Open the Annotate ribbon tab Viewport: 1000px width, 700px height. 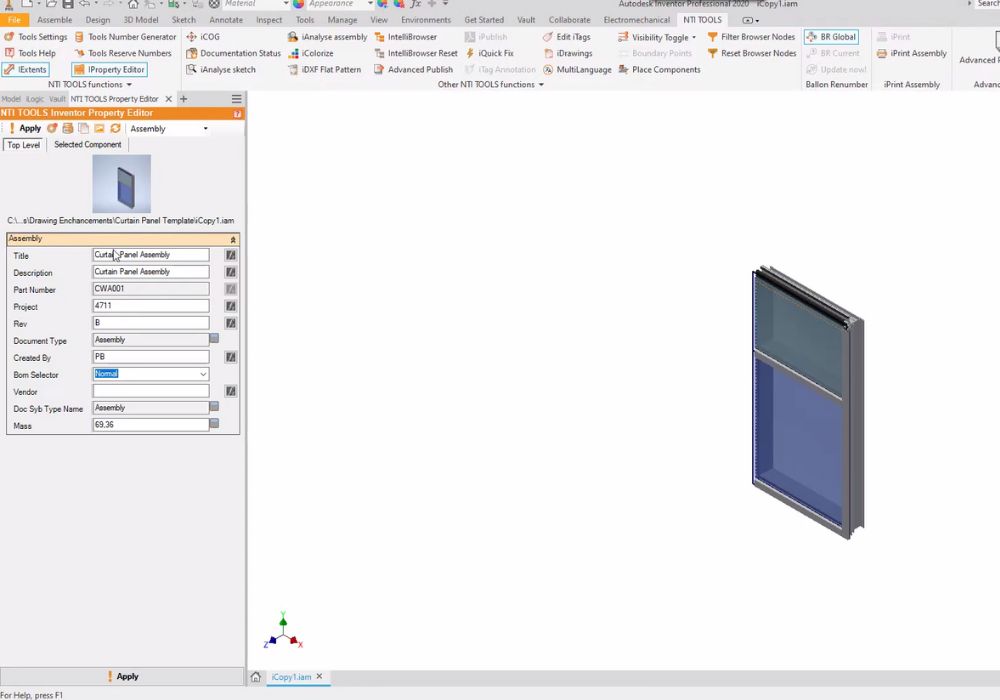[226, 20]
